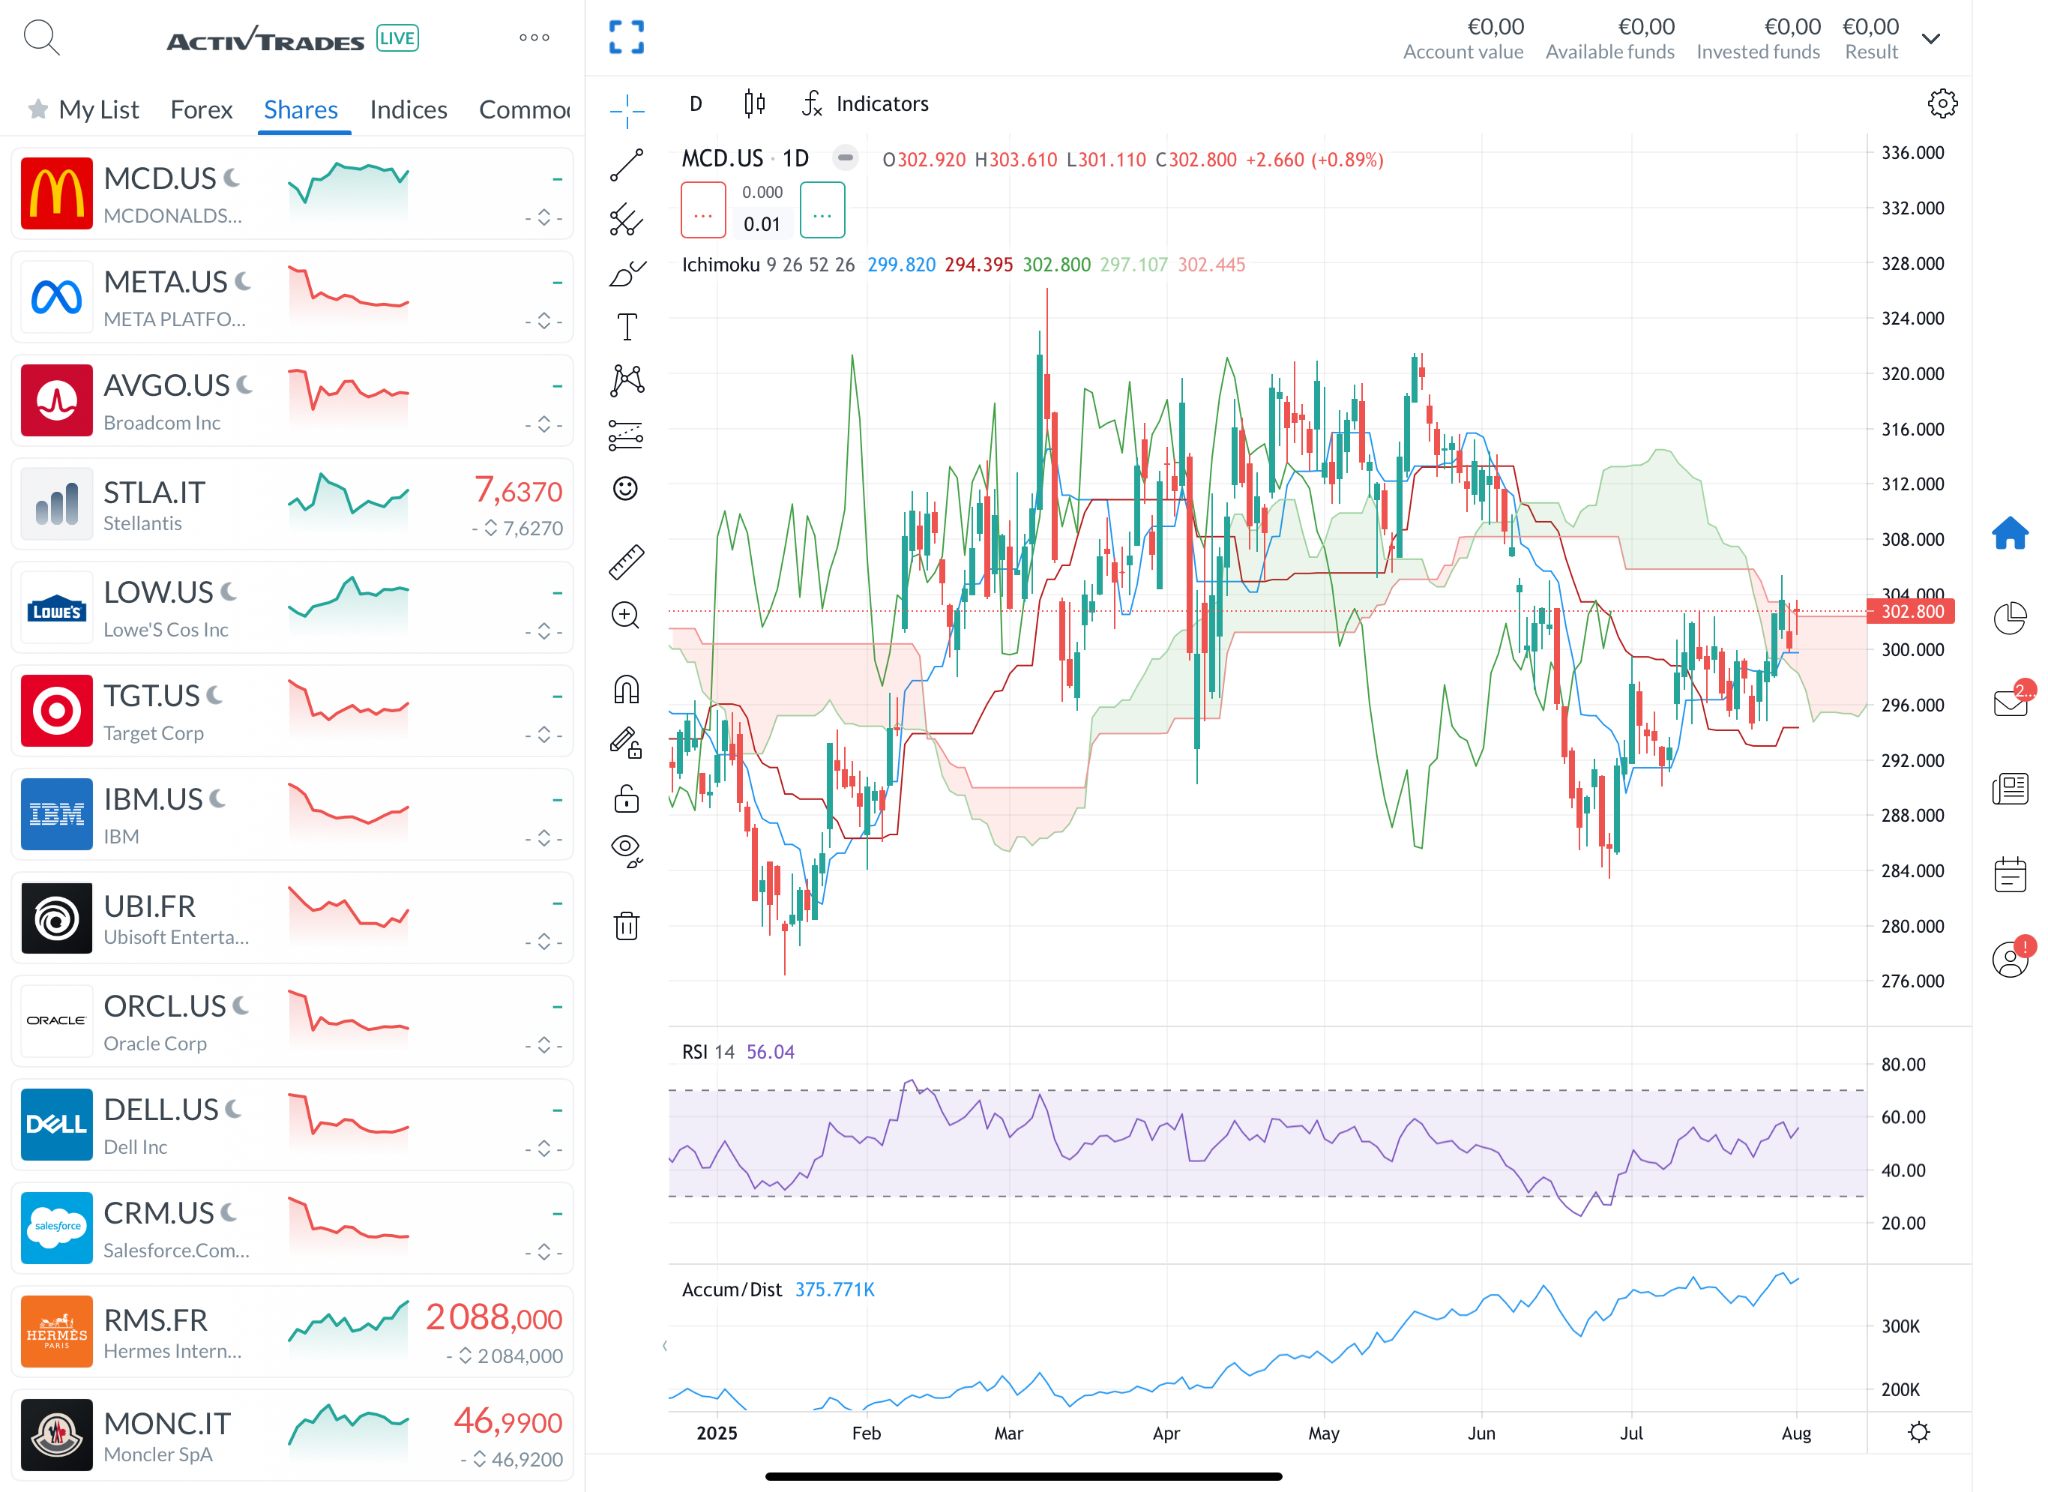Open the search magnifier icon
This screenshot has width=2048, height=1492.
point(42,38)
